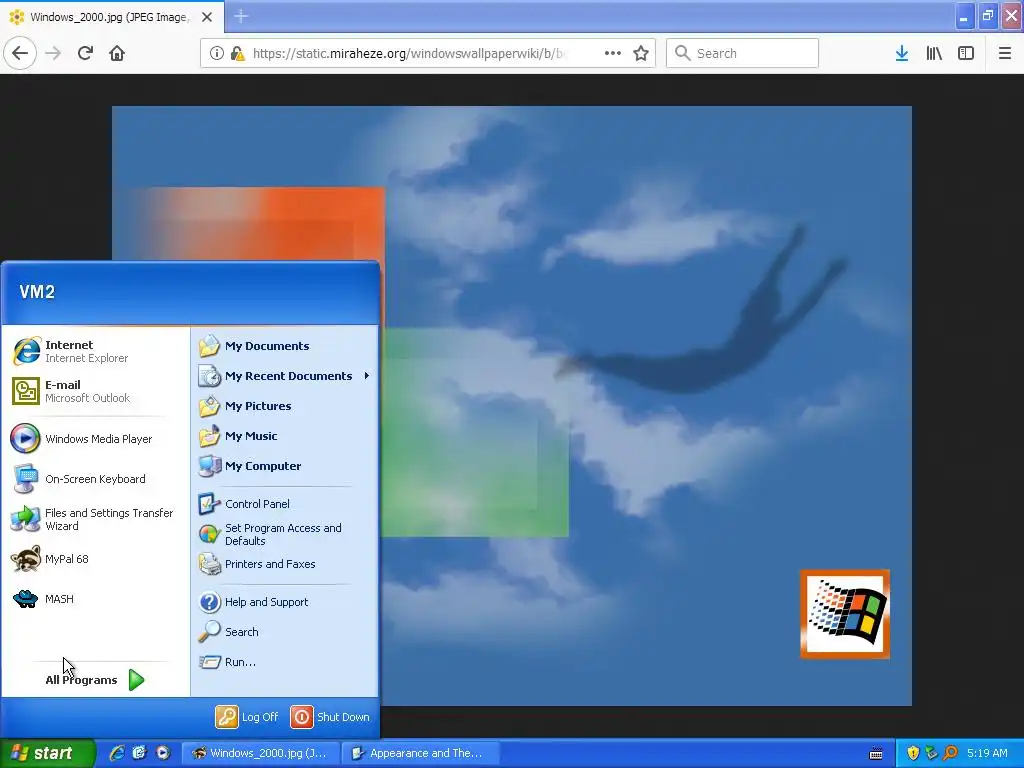Expand the My Recent Documents submenu
This screenshot has width=1024, height=768.
coord(285,376)
